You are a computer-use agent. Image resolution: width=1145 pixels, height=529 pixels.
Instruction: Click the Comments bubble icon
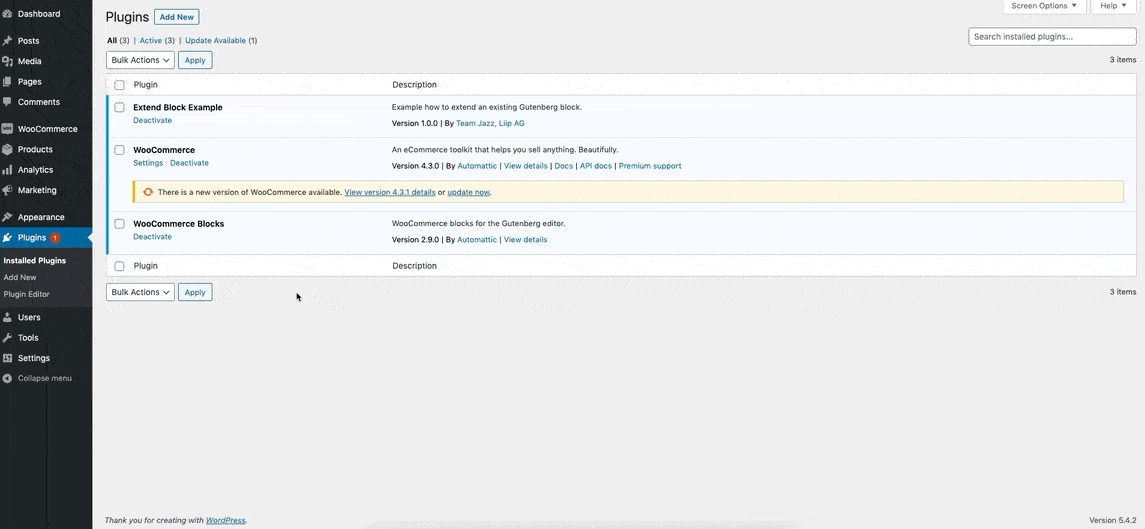7,102
